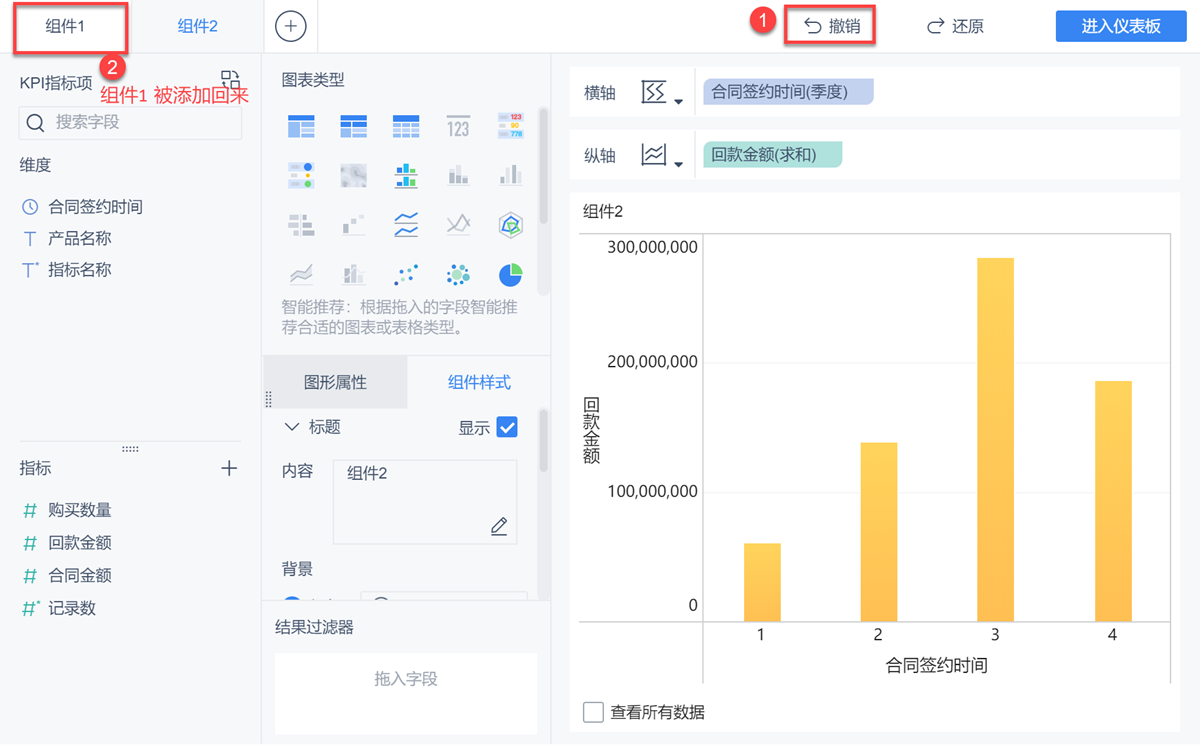The width and height of the screenshot is (1200, 745).
Task: Click the vertical grip handle beside 图形属性
Action: (267, 399)
